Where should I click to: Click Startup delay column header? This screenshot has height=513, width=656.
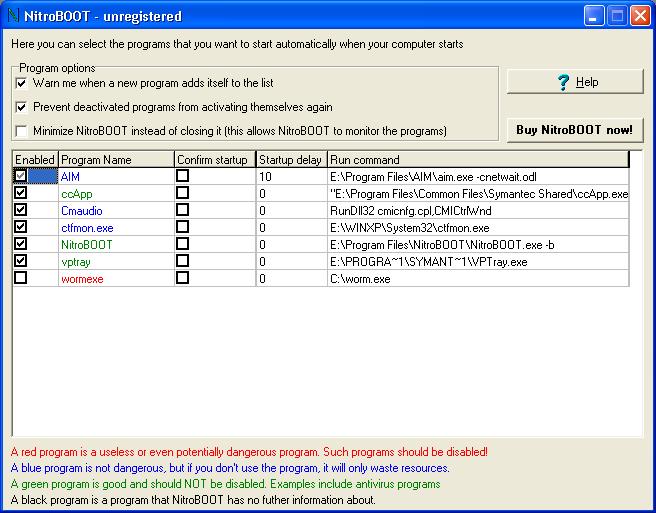292,159
